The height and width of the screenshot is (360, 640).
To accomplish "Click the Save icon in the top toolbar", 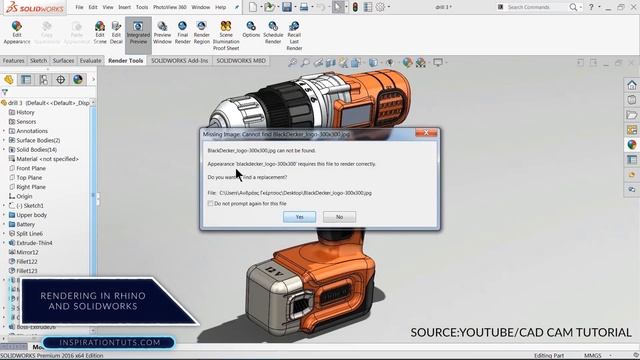I will (287, 7).
